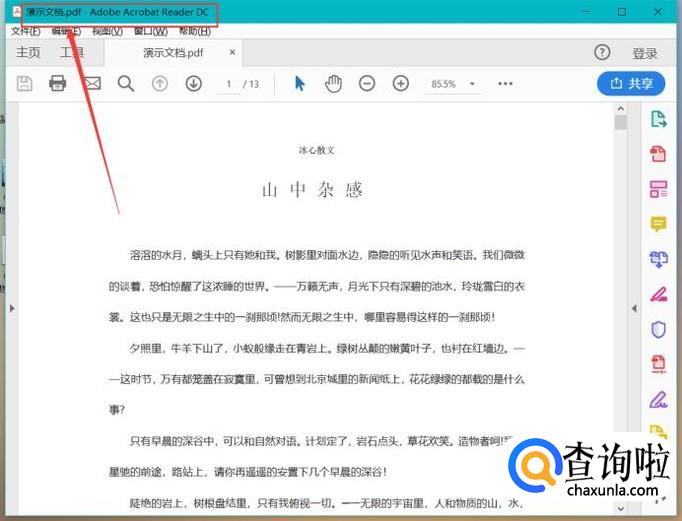682x521 pixels.
Task: Open Fill & Sign pen tool
Action: point(659,400)
